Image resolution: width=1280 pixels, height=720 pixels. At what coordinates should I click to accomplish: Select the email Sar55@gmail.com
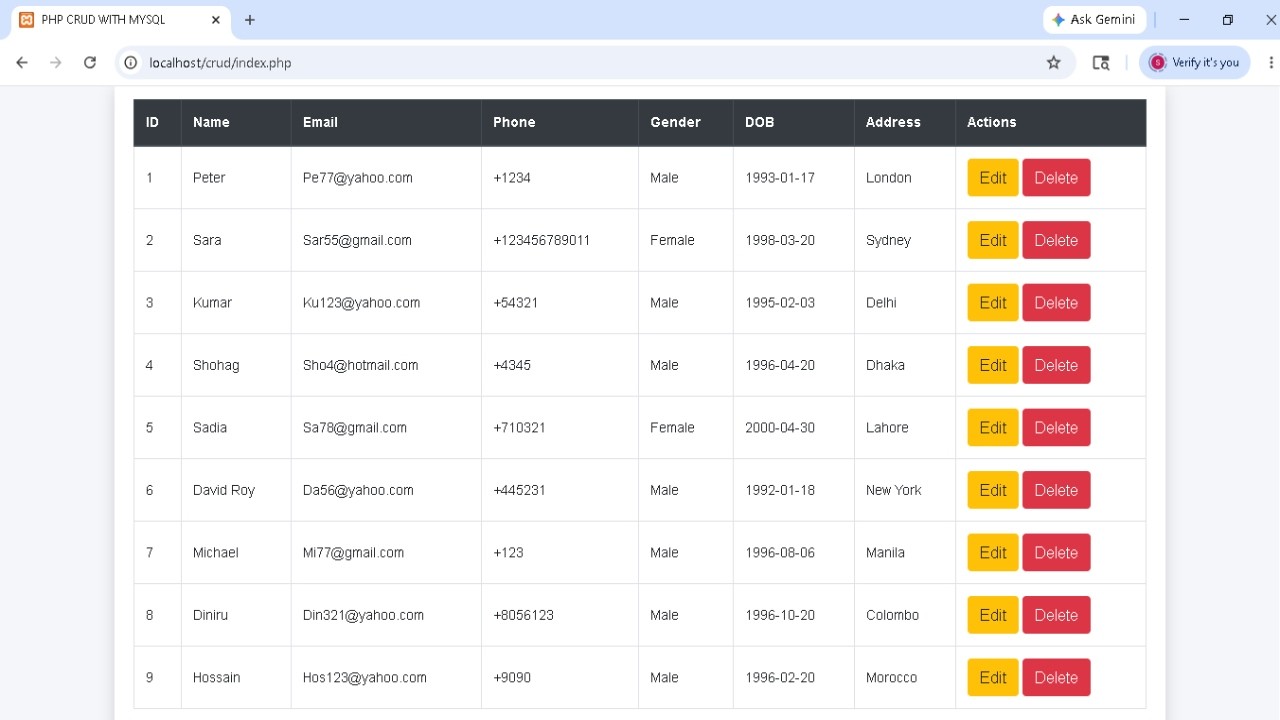(357, 240)
